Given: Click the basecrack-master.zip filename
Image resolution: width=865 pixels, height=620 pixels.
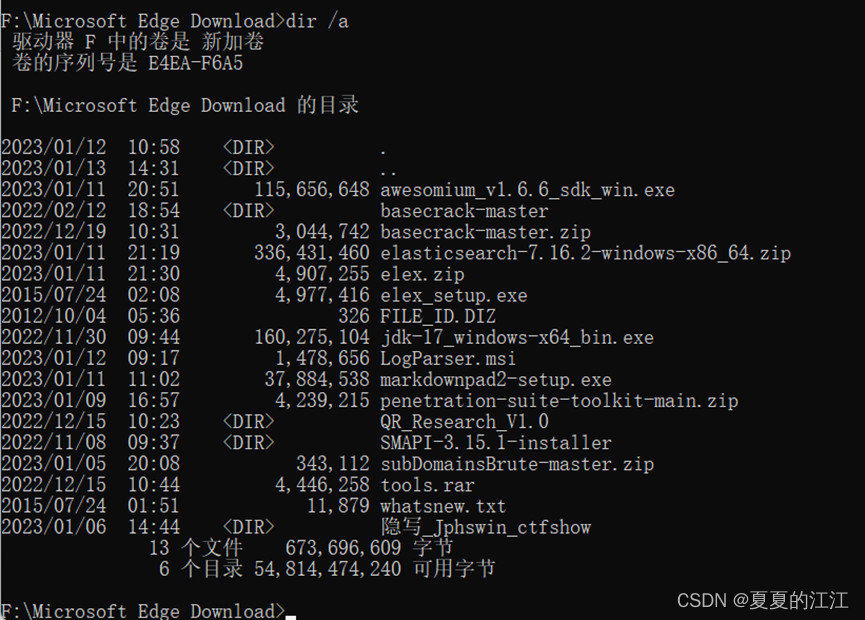Looking at the screenshot, I should 485,232.
